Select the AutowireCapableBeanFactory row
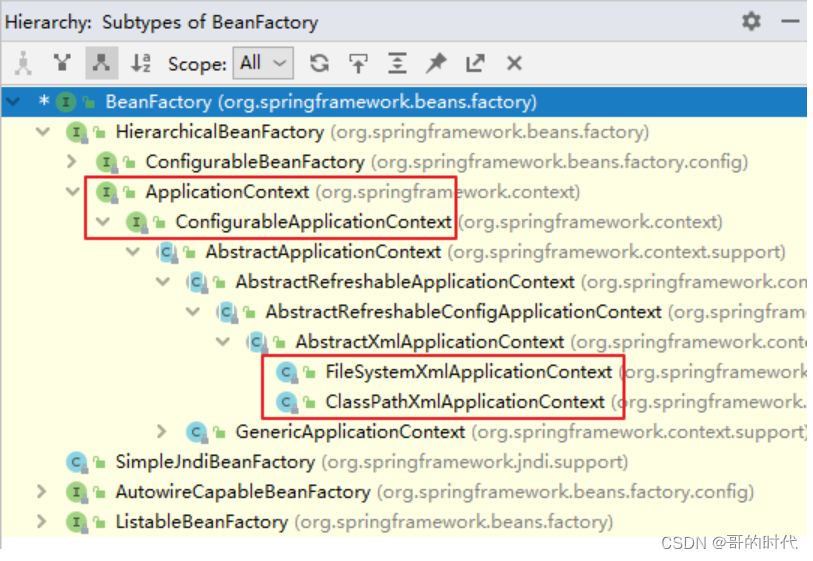The width and height of the screenshot is (813, 561). tap(404, 491)
